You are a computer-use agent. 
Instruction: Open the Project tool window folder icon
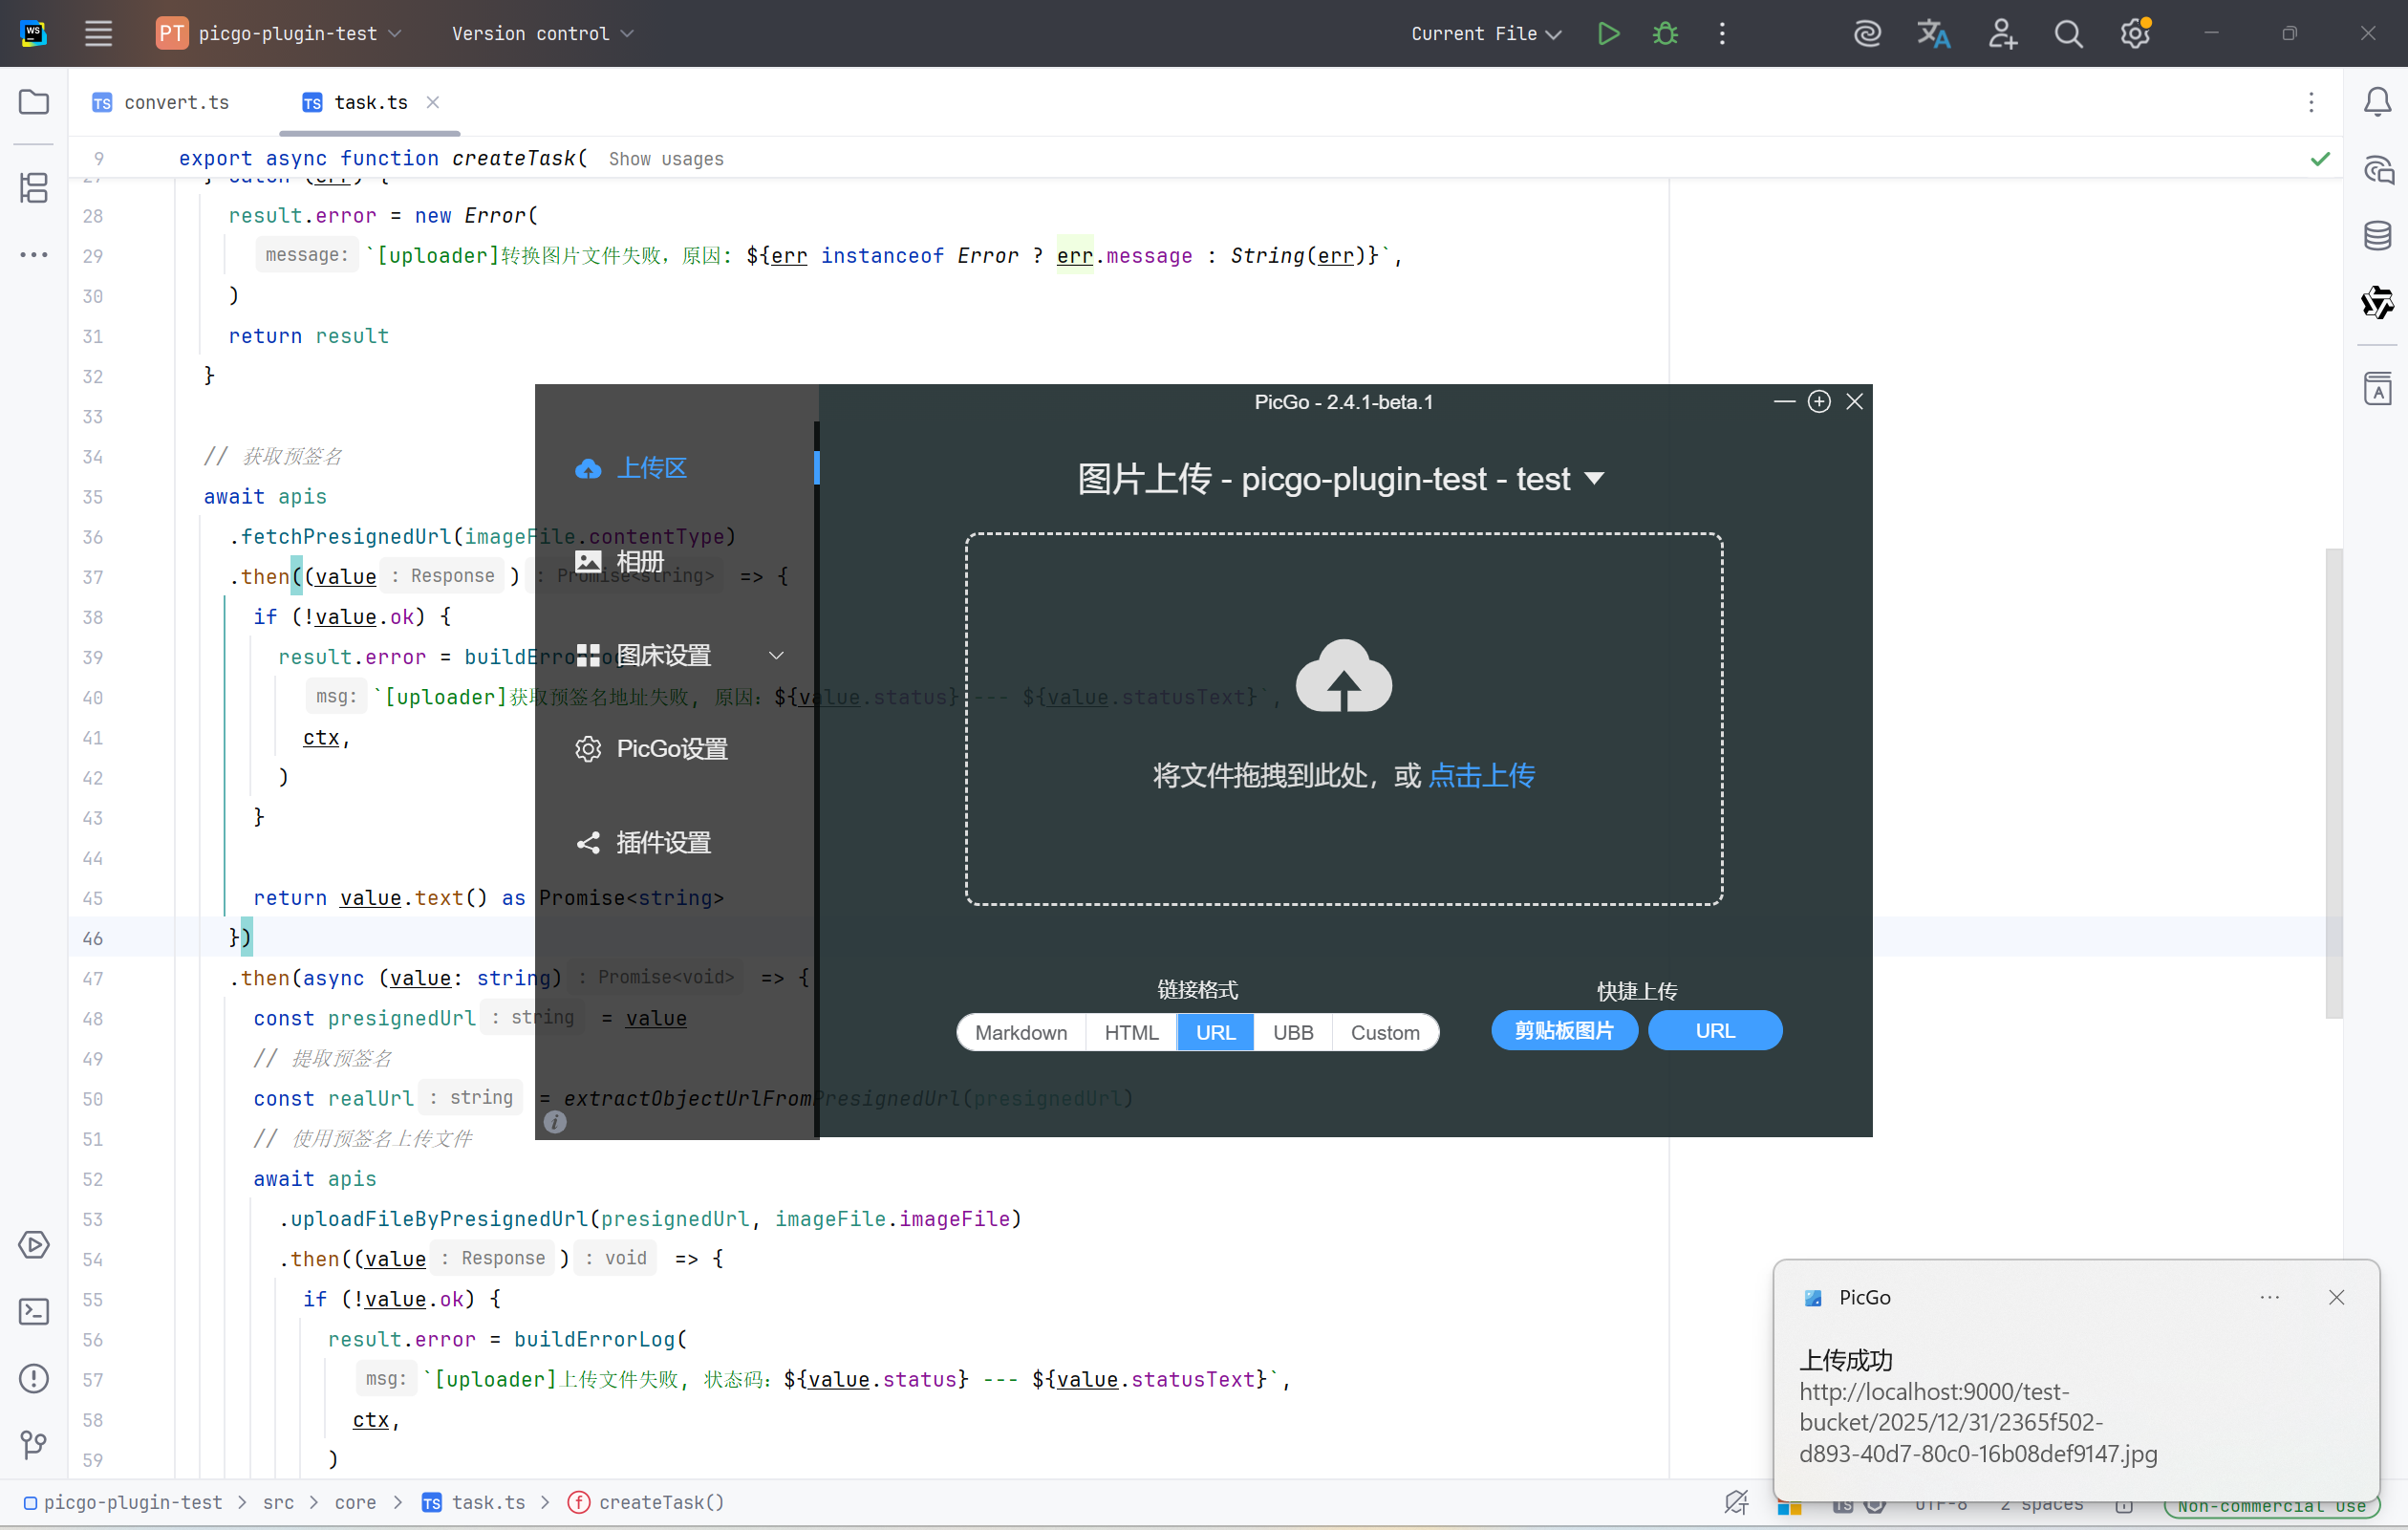[34, 102]
